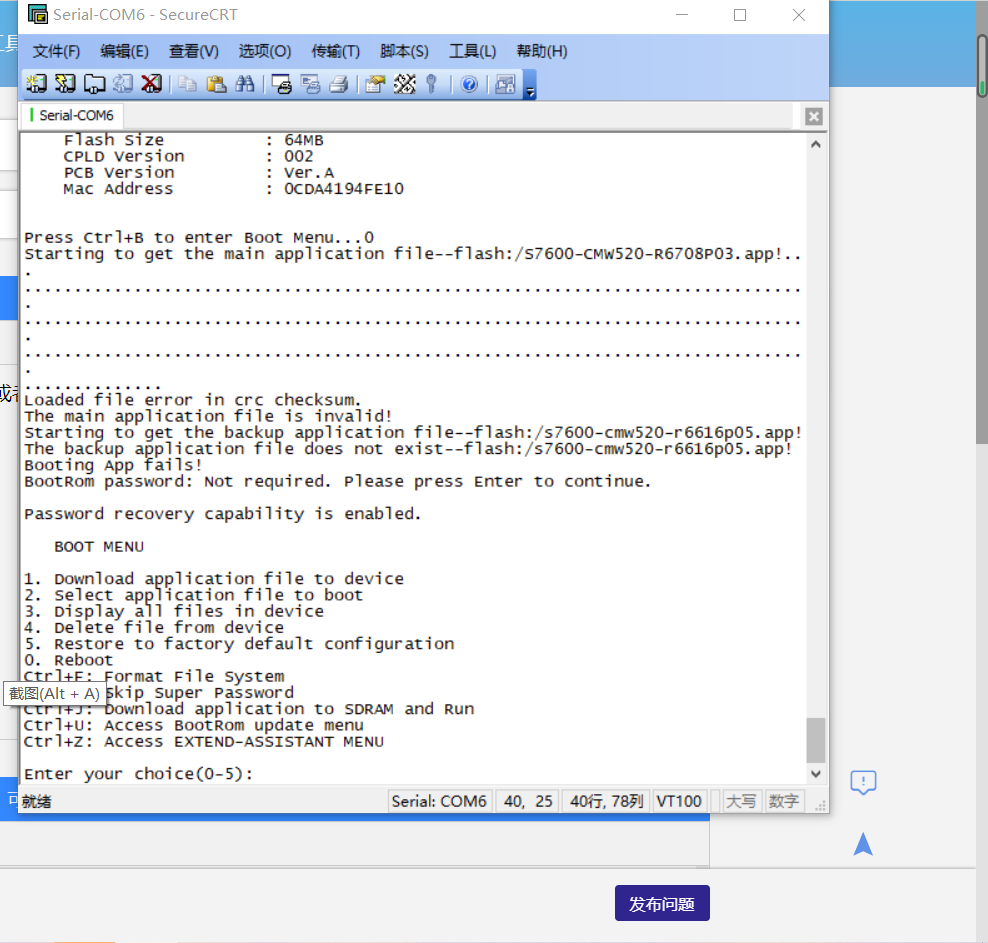Click 'Ctrl+U: Access BootRom update menu' line
The image size is (988, 943).
click(x=193, y=725)
